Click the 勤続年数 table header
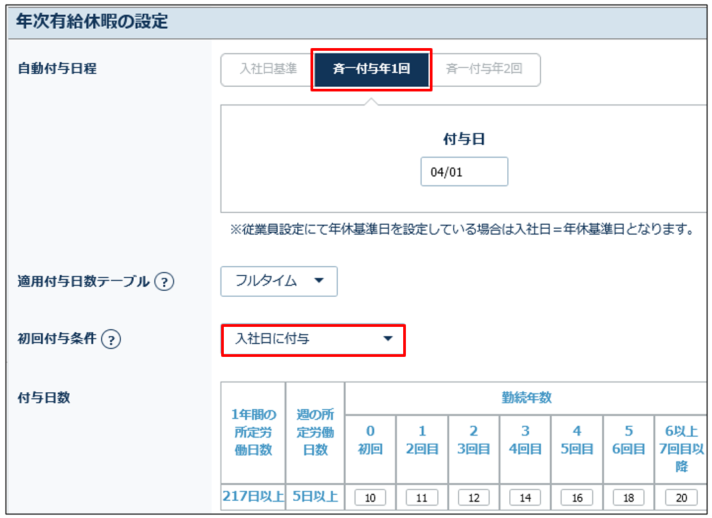 click(526, 398)
